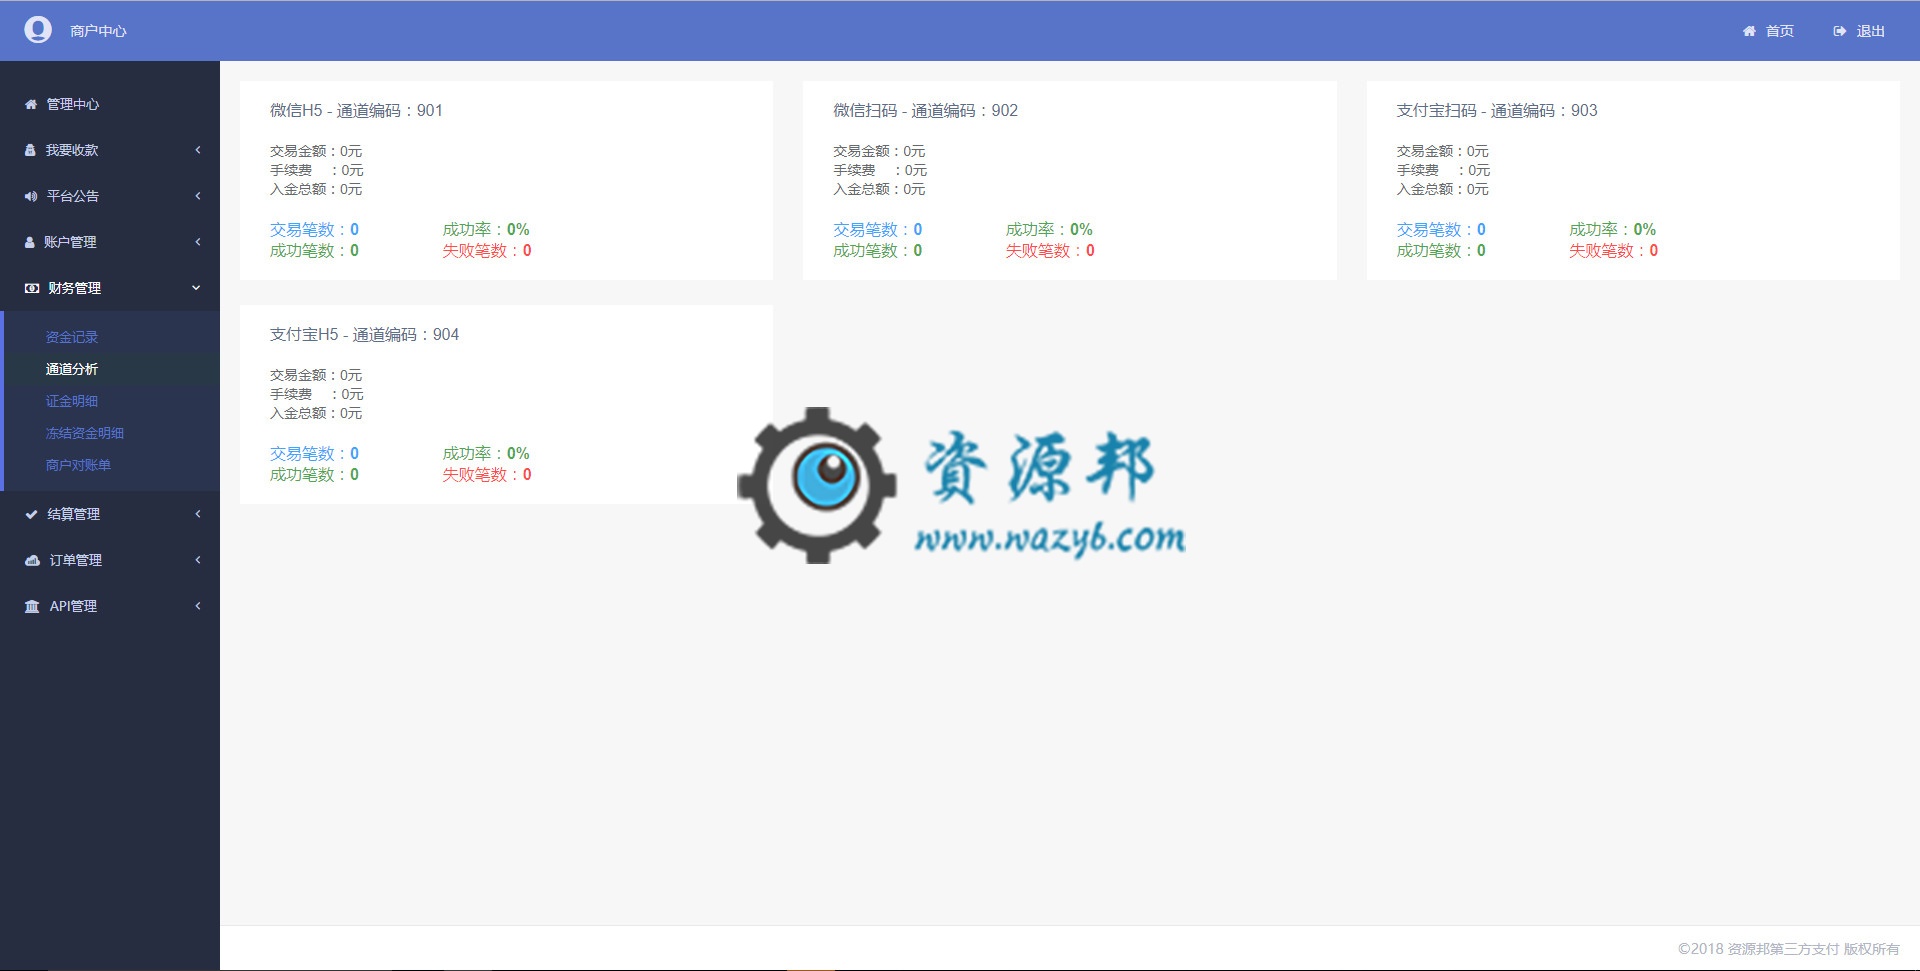This screenshot has height=971, width=1920.
Task: Click the API管理 bank icon
Action: [x=32, y=606]
